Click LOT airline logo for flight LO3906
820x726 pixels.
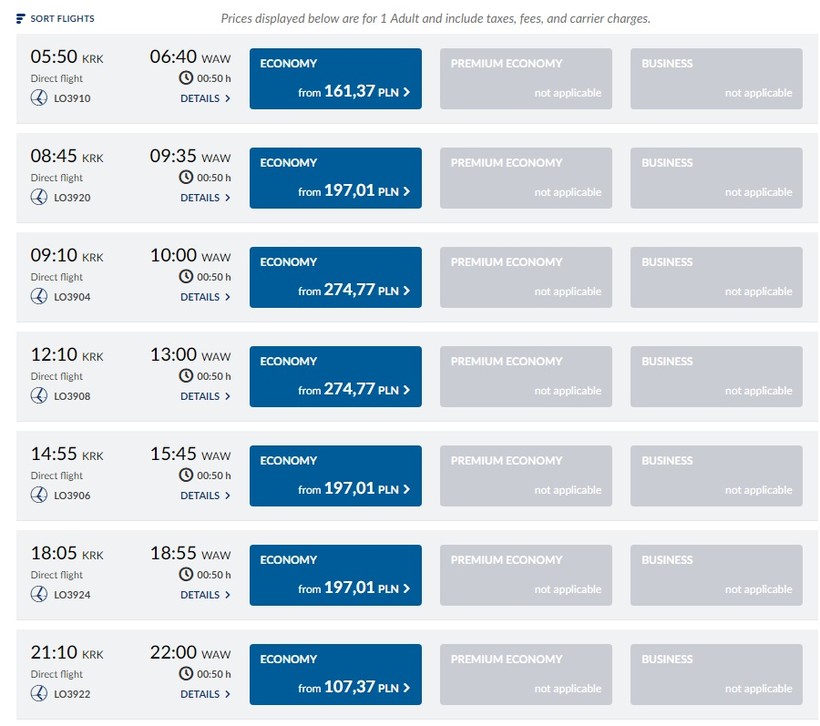pos(39,495)
